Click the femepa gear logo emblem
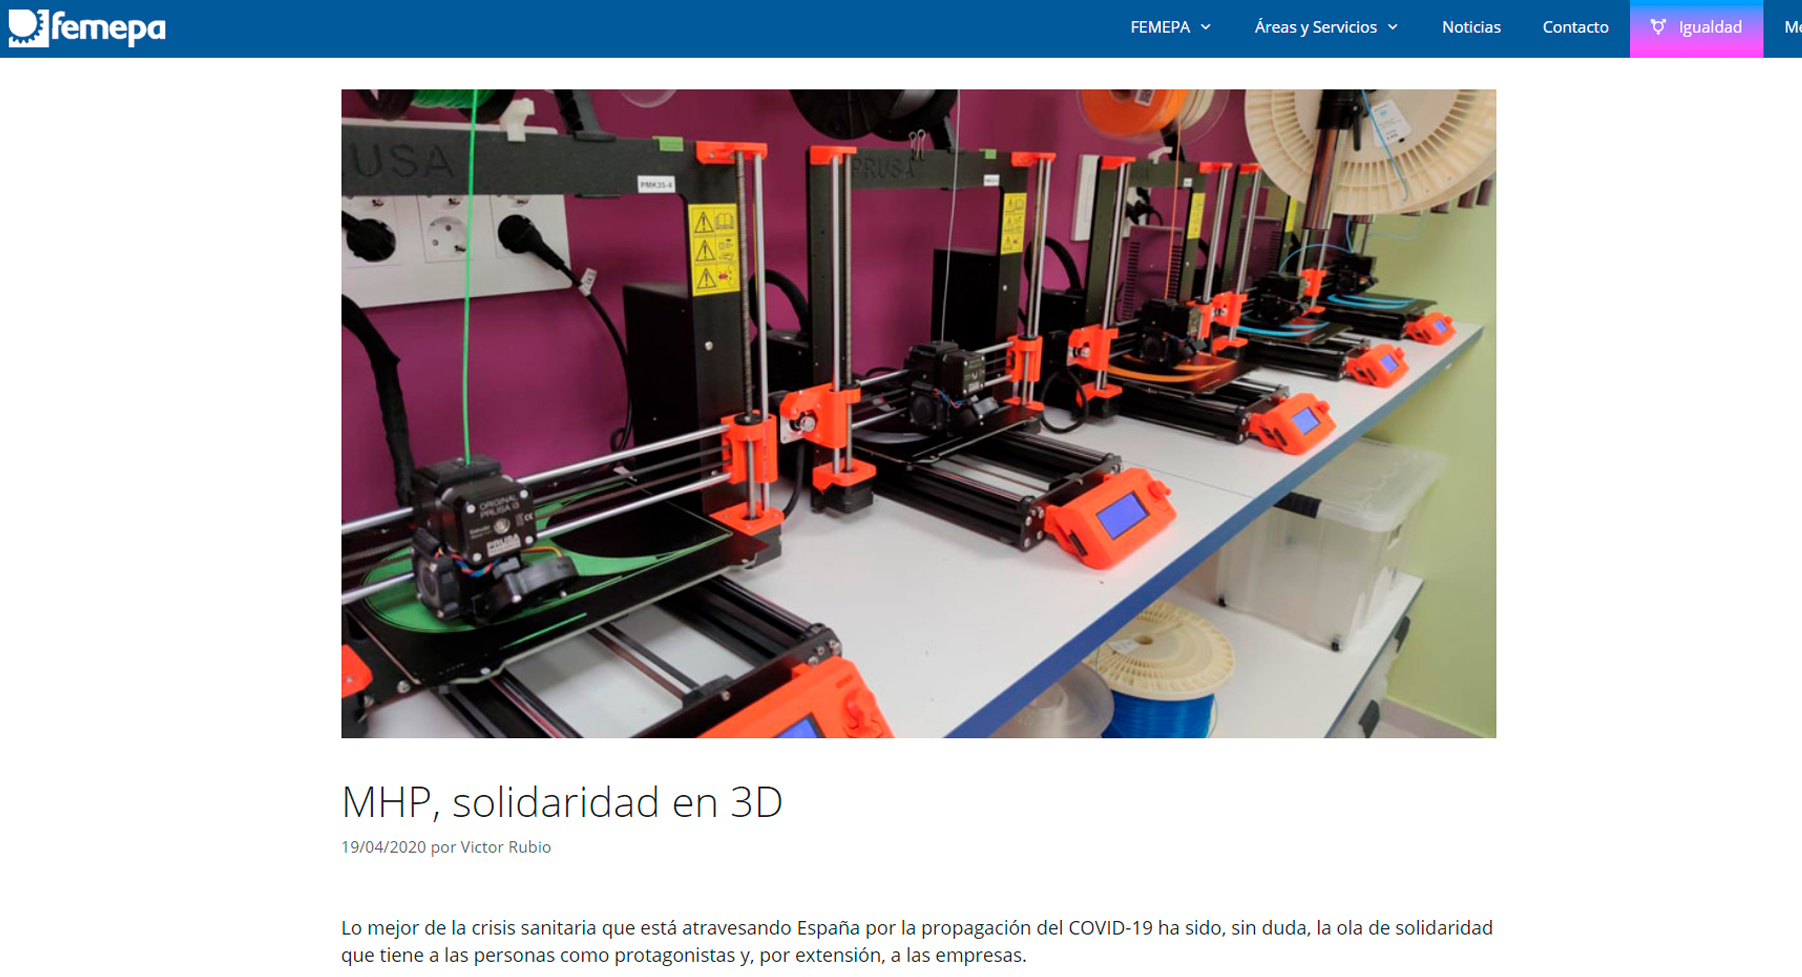 tap(28, 28)
